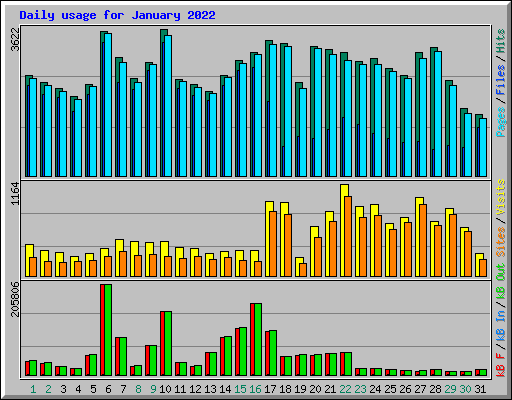Click day label 10 on the x-axis
The image size is (512, 400).
tap(165, 389)
